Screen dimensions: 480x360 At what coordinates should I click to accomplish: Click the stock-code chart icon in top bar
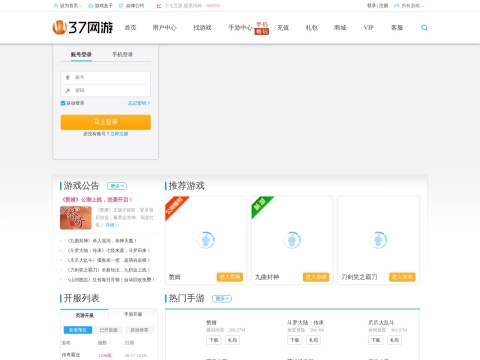click(x=159, y=6)
